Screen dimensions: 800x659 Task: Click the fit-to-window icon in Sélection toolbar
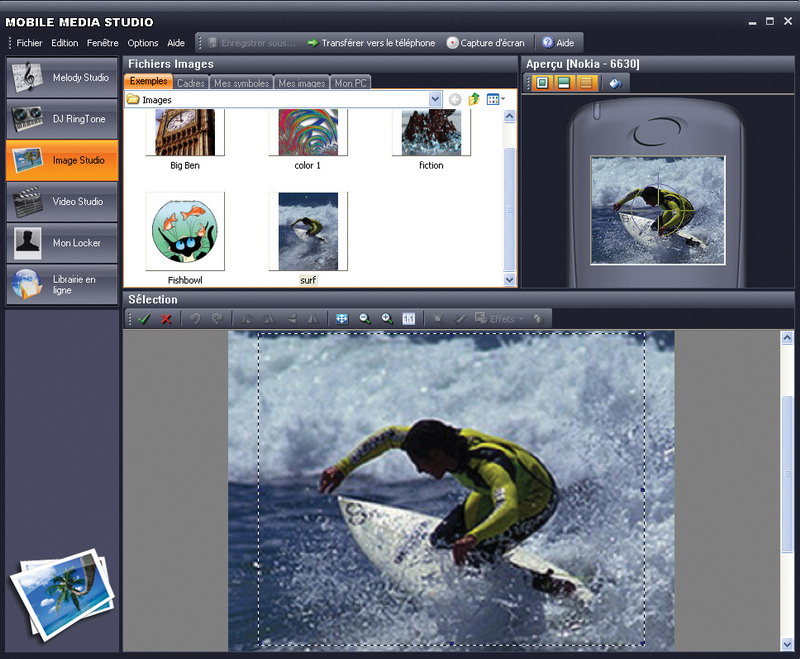[x=342, y=319]
